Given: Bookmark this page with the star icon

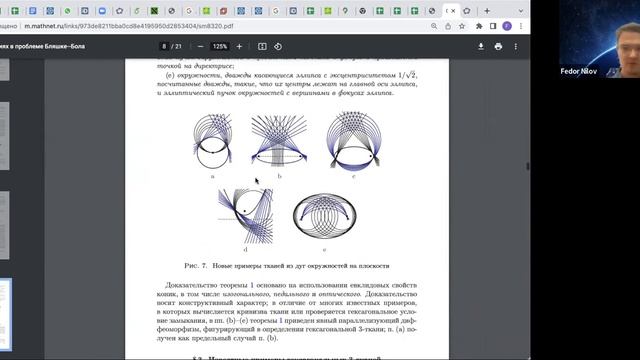Looking at the screenshot, I should 462,26.
